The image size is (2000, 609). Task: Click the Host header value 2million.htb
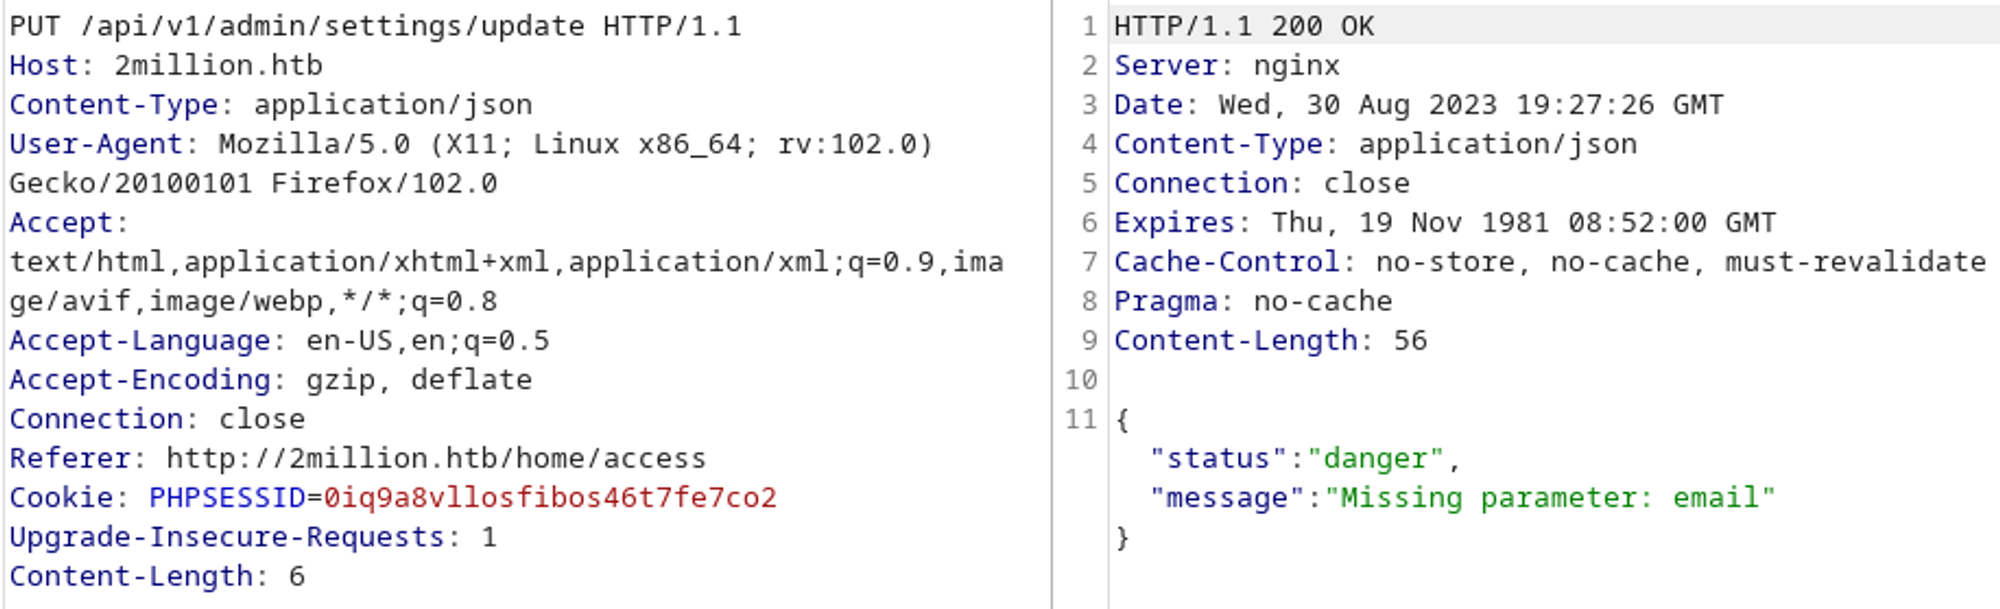[x=218, y=66]
